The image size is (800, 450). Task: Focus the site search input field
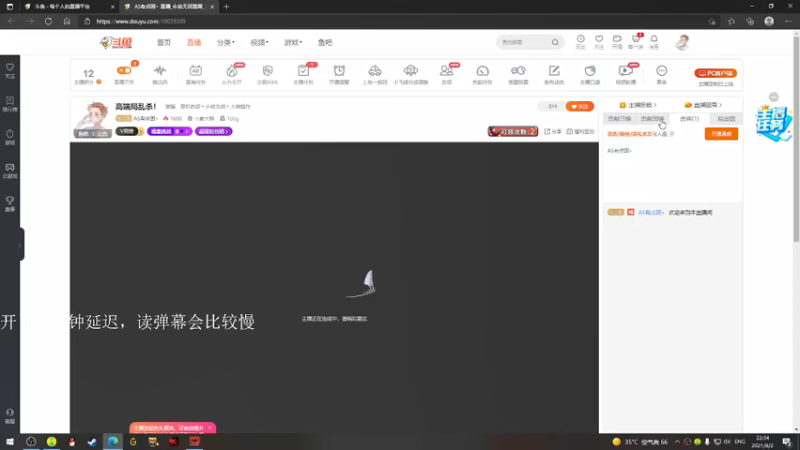tap(524, 42)
